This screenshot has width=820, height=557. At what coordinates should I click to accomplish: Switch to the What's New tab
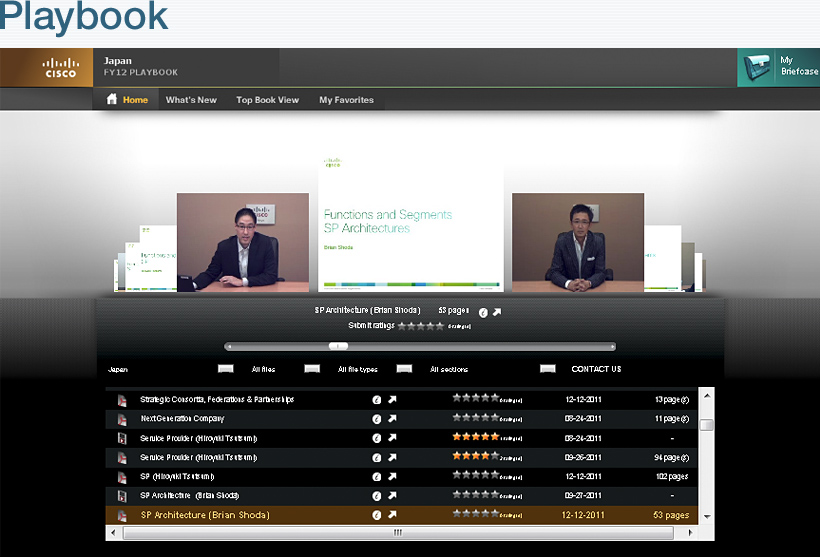click(x=191, y=100)
